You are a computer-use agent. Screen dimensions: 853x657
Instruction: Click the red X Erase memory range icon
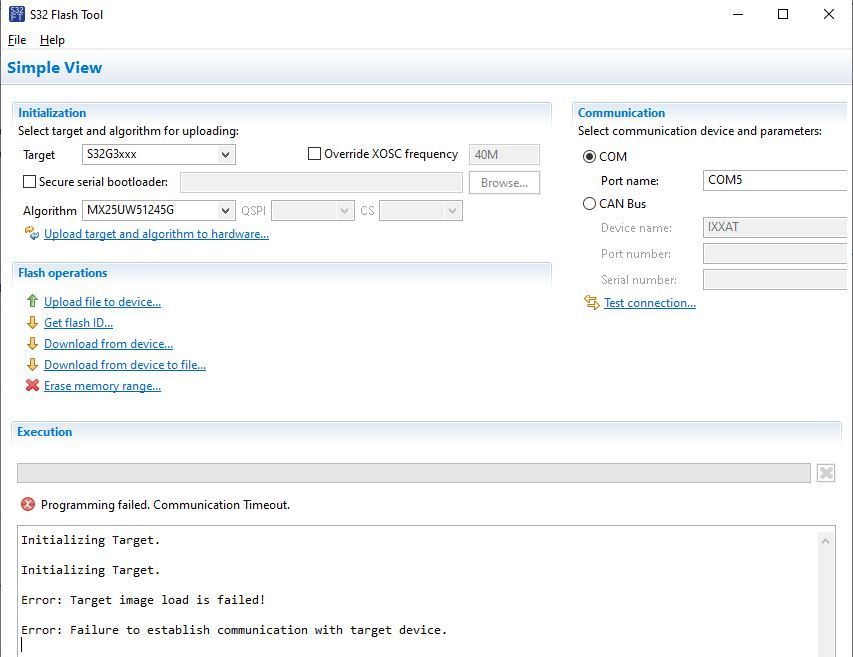click(x=33, y=385)
